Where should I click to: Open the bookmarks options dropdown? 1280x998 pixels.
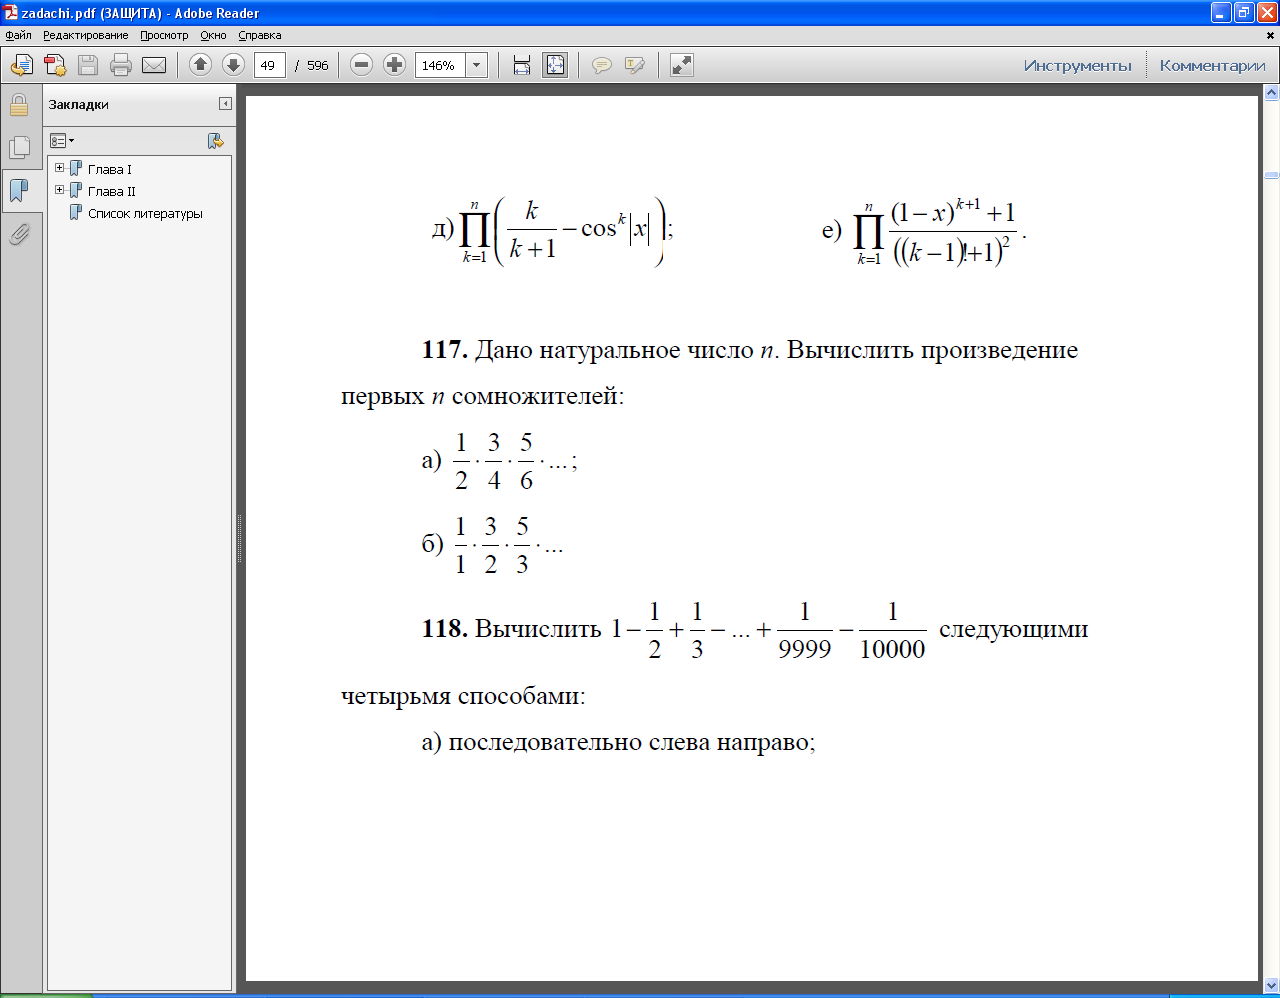(x=62, y=141)
